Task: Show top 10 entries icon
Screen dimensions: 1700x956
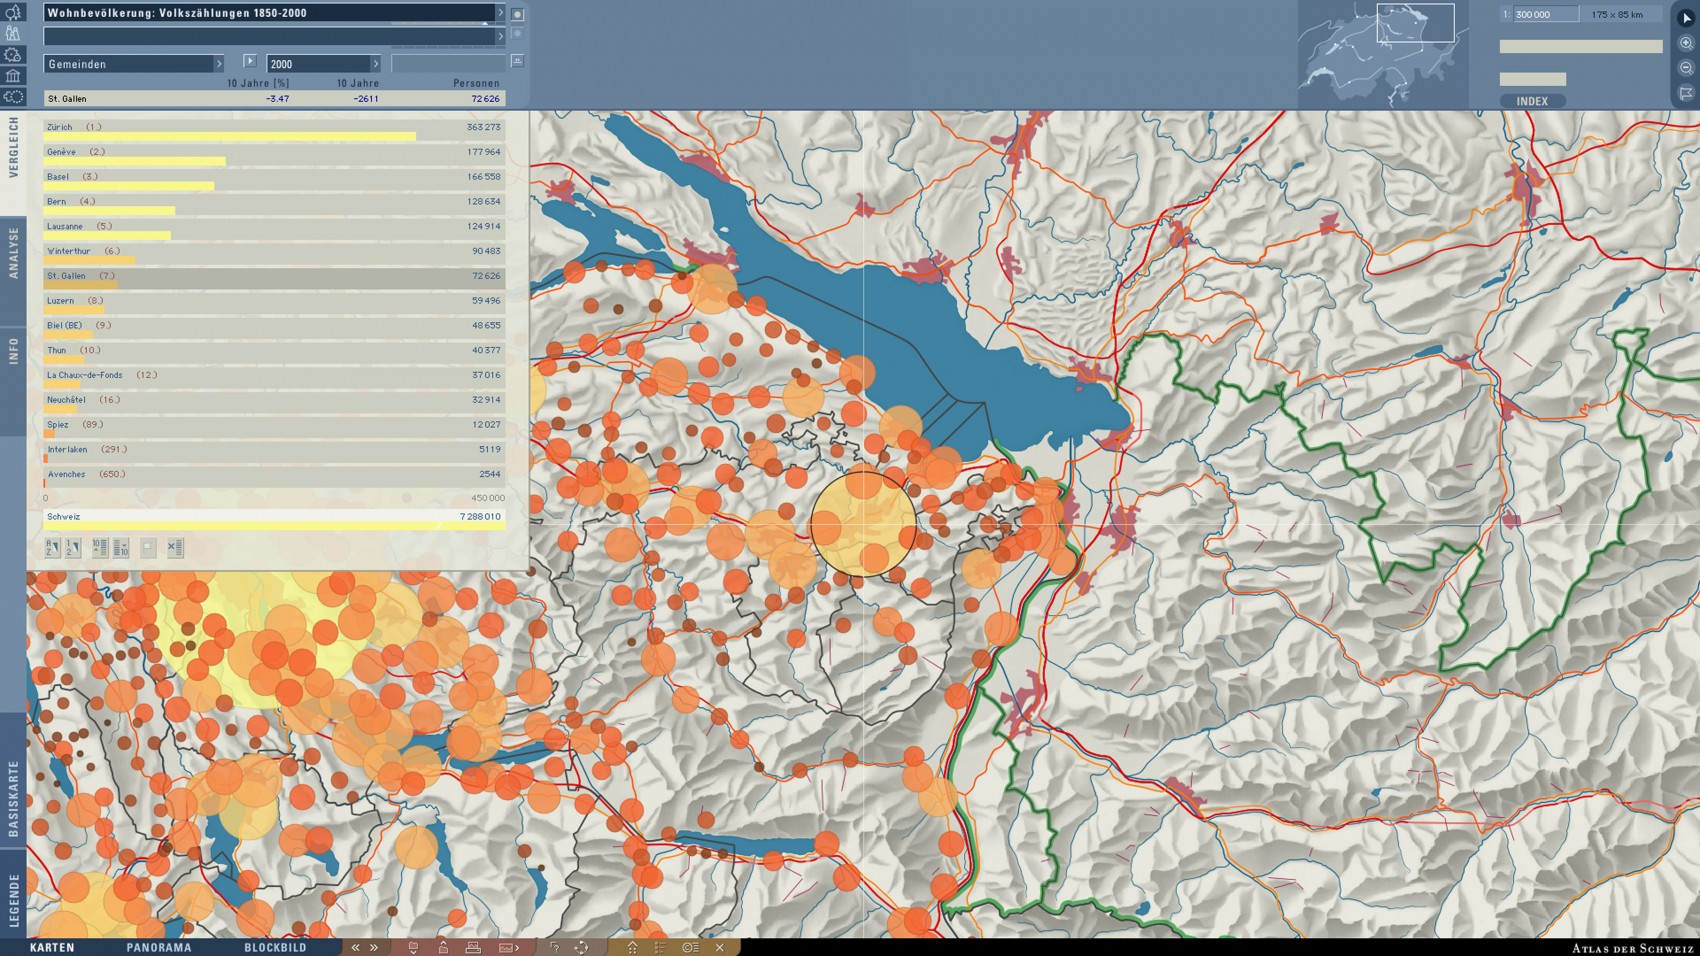Action: (99, 547)
